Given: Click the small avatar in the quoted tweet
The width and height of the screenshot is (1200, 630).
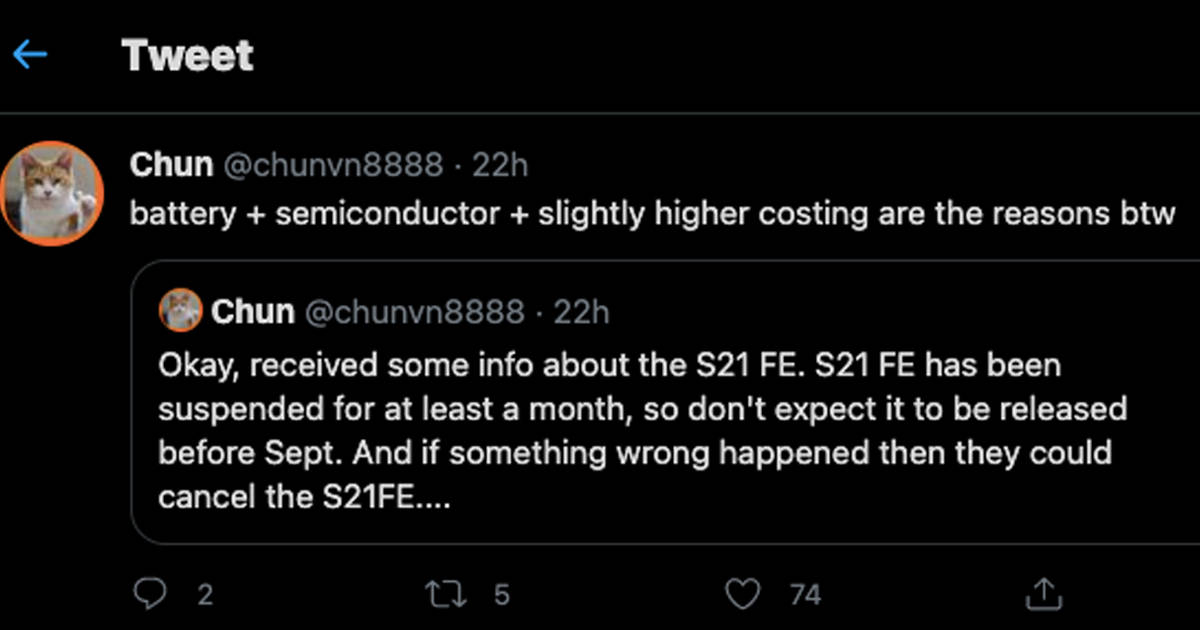Looking at the screenshot, I should tap(180, 311).
